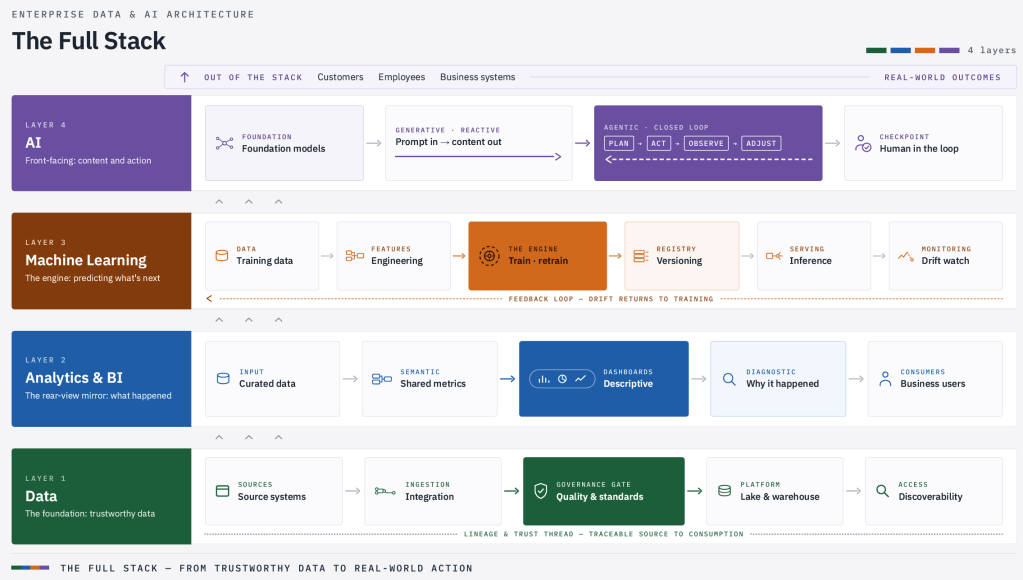Click the arrow from Features to The Engine
This screenshot has height=580, width=1023.
[459, 256]
